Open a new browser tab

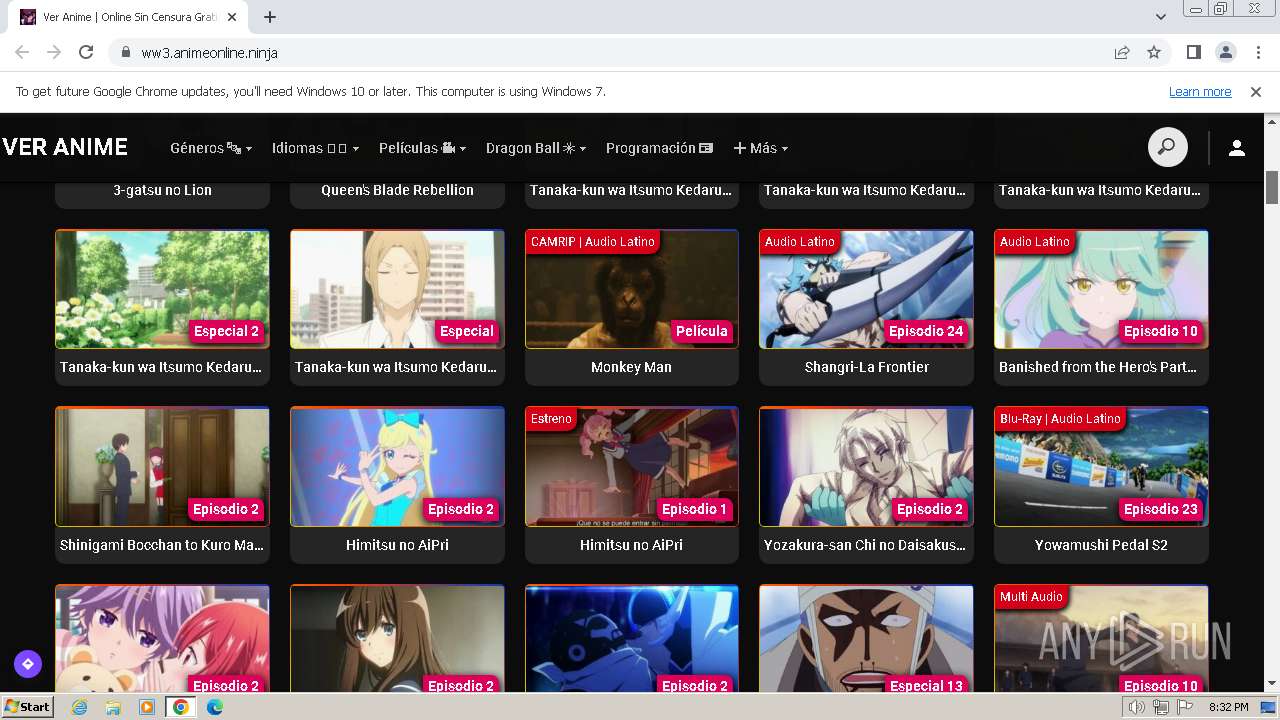point(270,17)
